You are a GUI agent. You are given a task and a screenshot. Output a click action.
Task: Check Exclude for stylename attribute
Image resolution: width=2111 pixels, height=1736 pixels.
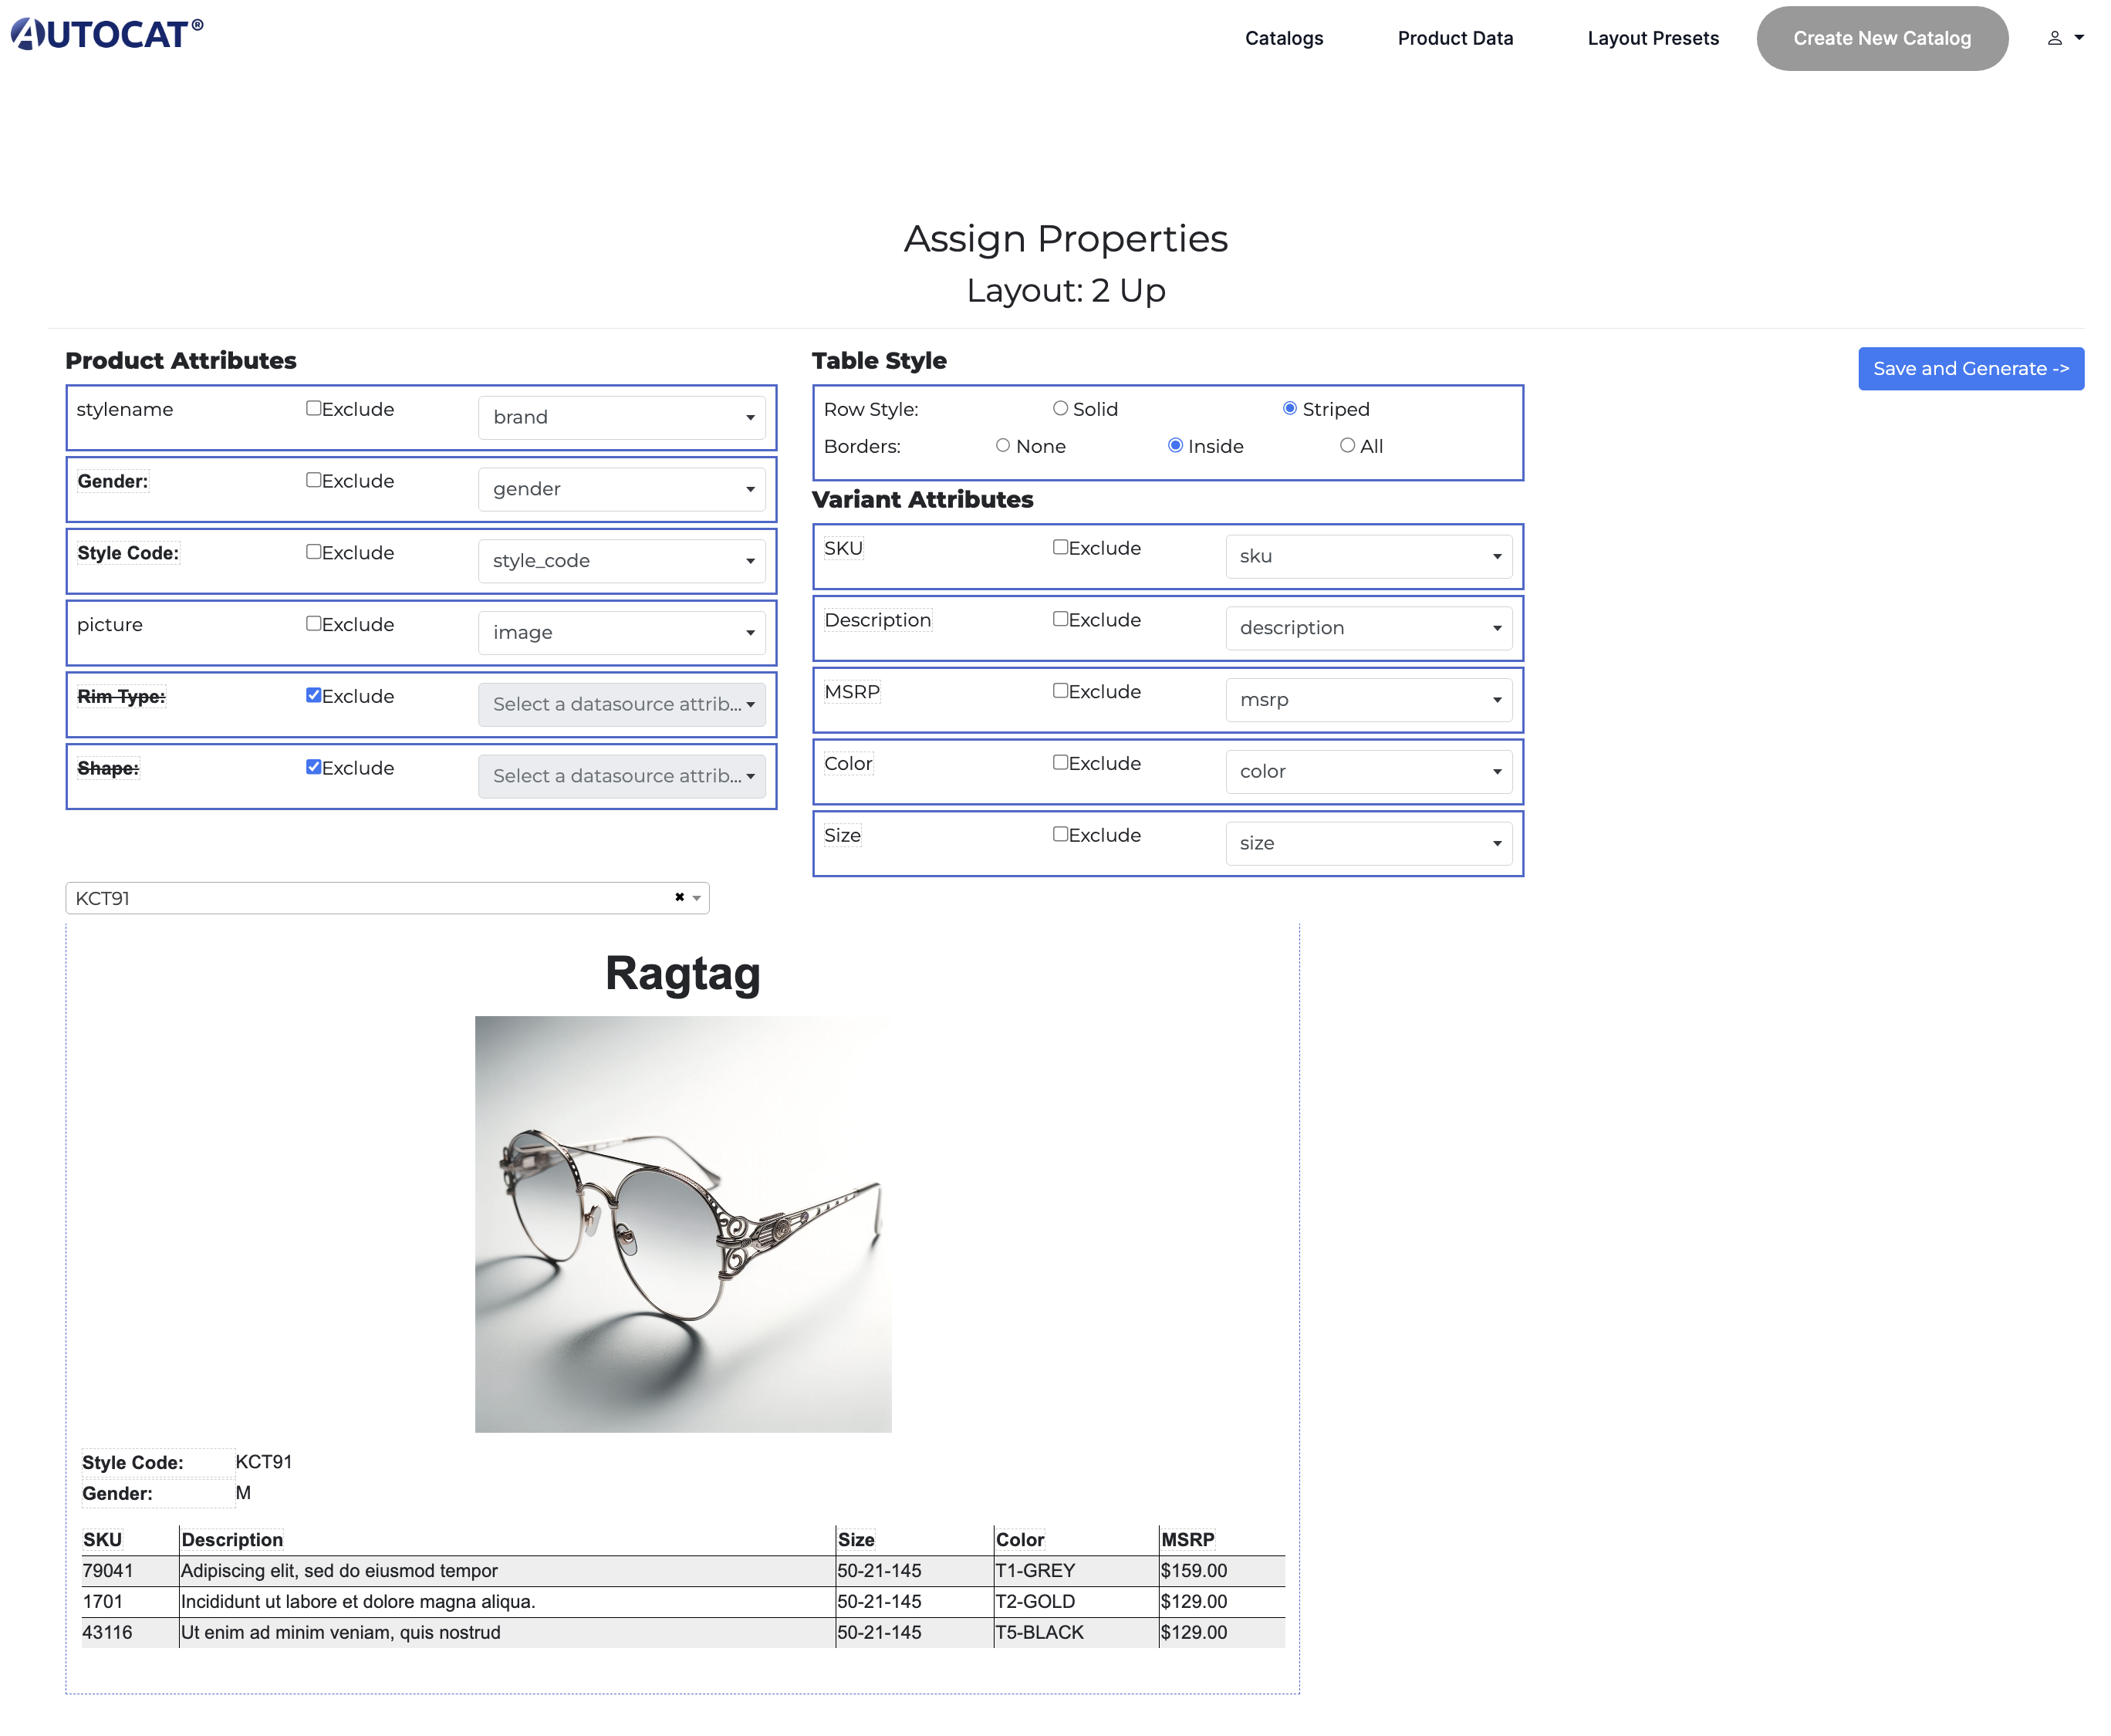pos(314,408)
